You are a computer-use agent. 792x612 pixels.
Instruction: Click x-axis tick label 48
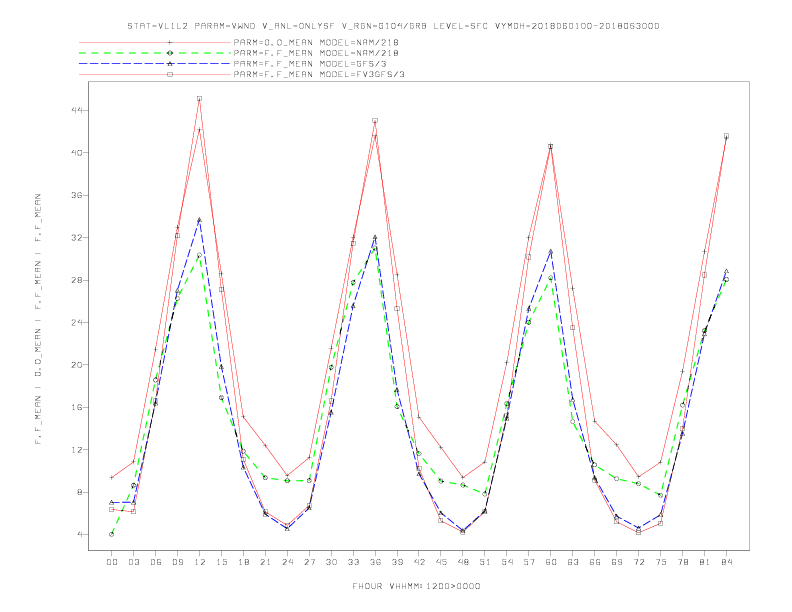(463, 562)
